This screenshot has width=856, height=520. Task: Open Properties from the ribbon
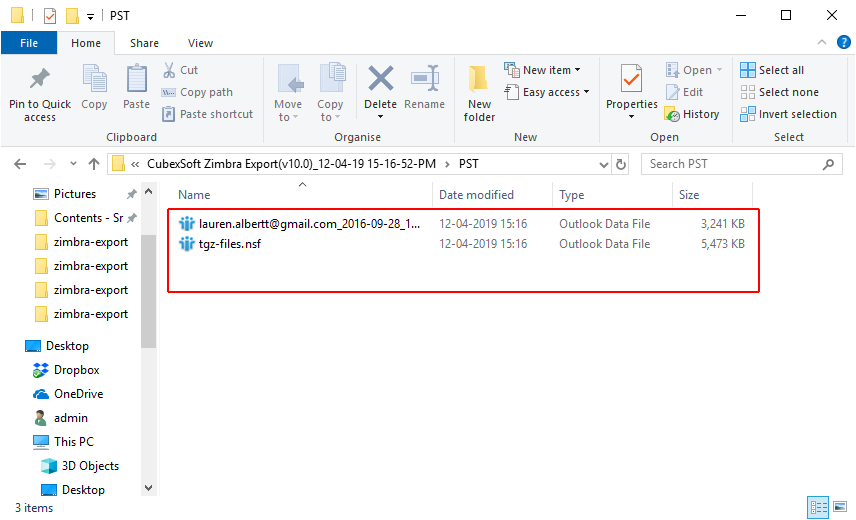click(x=631, y=80)
